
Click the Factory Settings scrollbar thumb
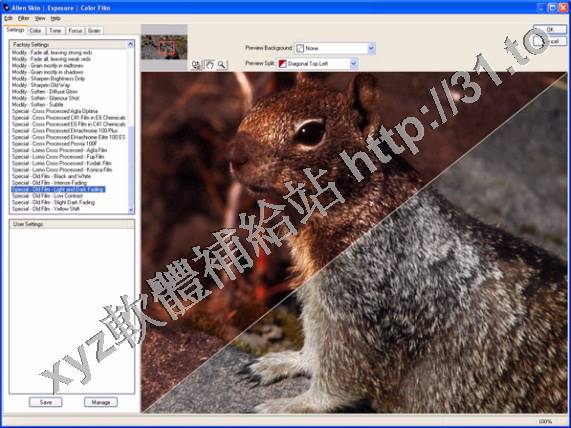point(131,166)
